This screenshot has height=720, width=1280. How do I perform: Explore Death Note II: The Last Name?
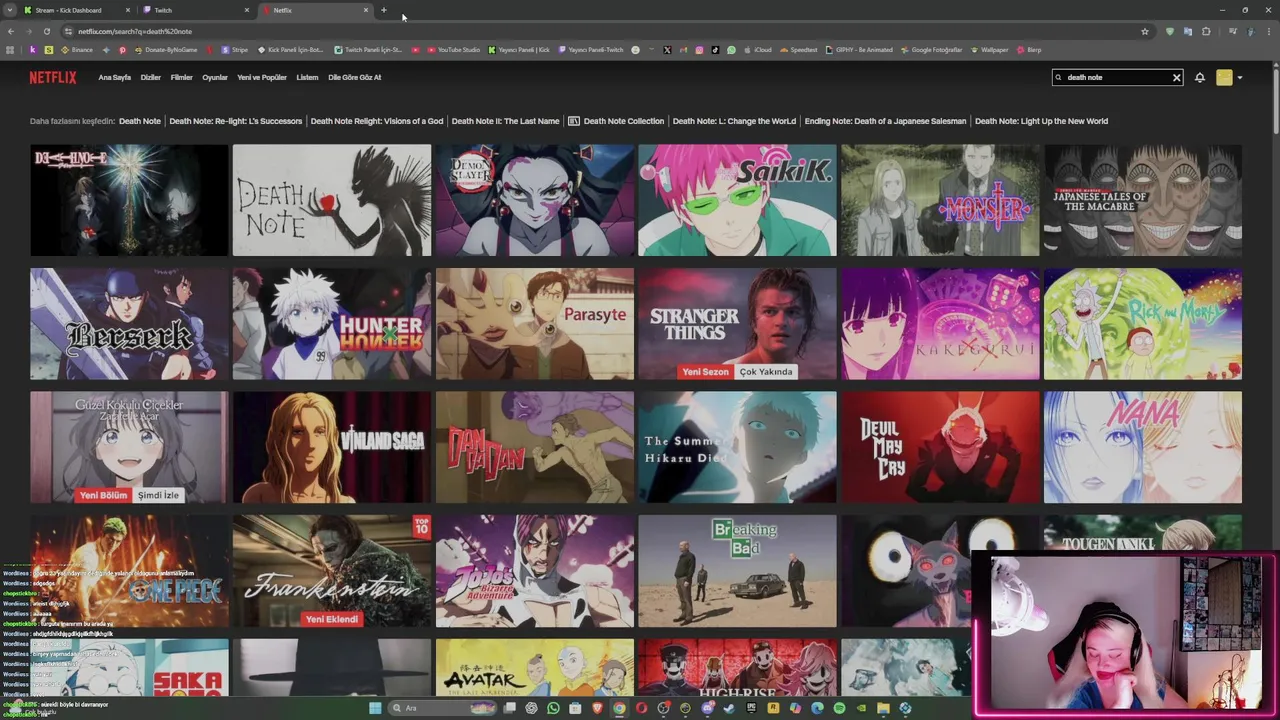click(505, 121)
